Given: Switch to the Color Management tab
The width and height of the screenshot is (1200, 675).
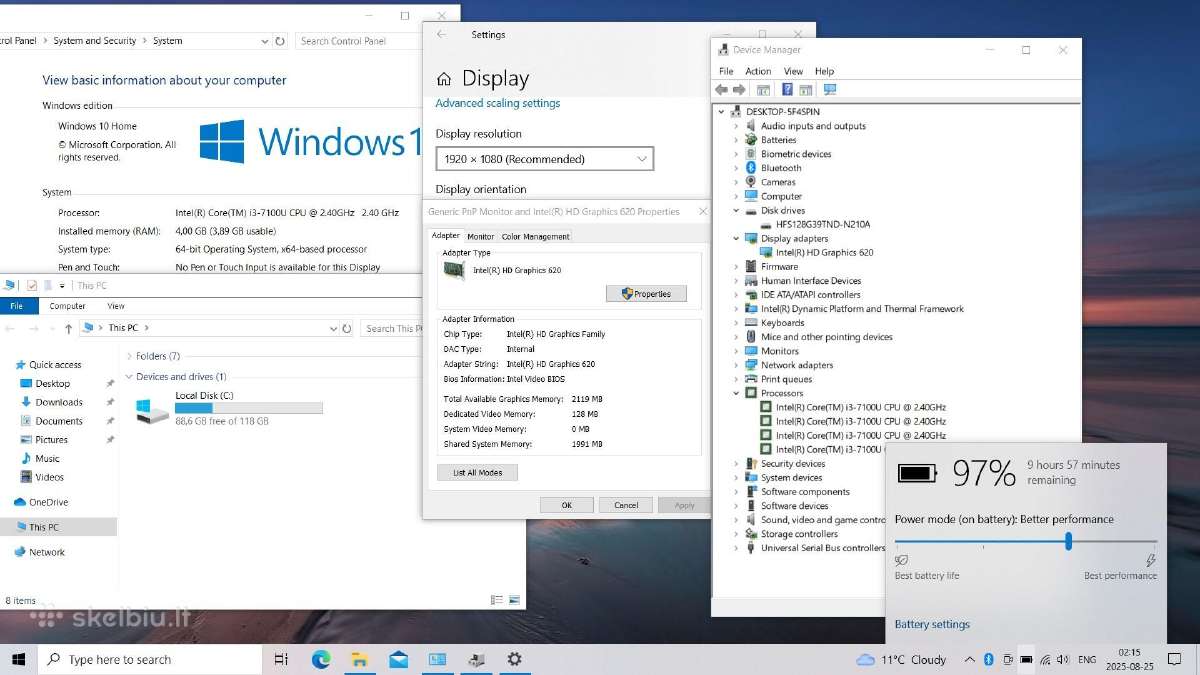Looking at the screenshot, I should click(535, 237).
